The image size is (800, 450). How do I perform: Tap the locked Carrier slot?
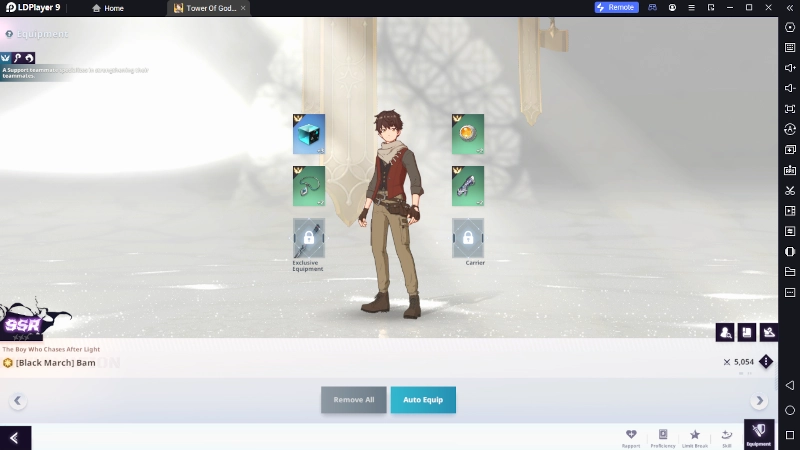pyautogui.click(x=467, y=238)
